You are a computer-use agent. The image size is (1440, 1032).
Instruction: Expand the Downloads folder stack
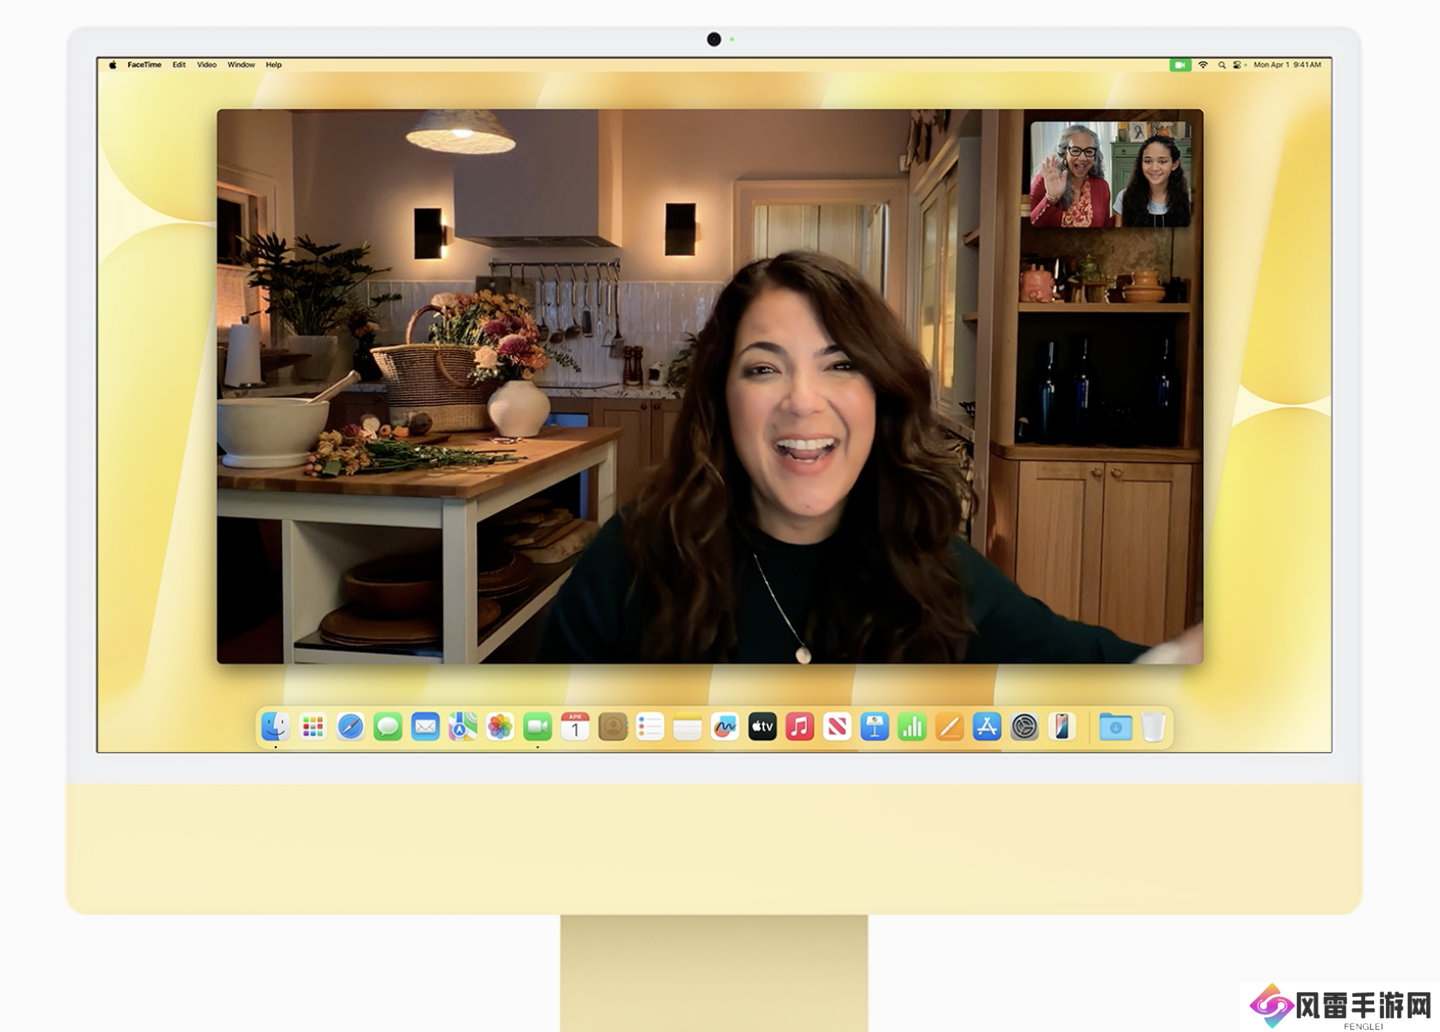[1115, 727]
